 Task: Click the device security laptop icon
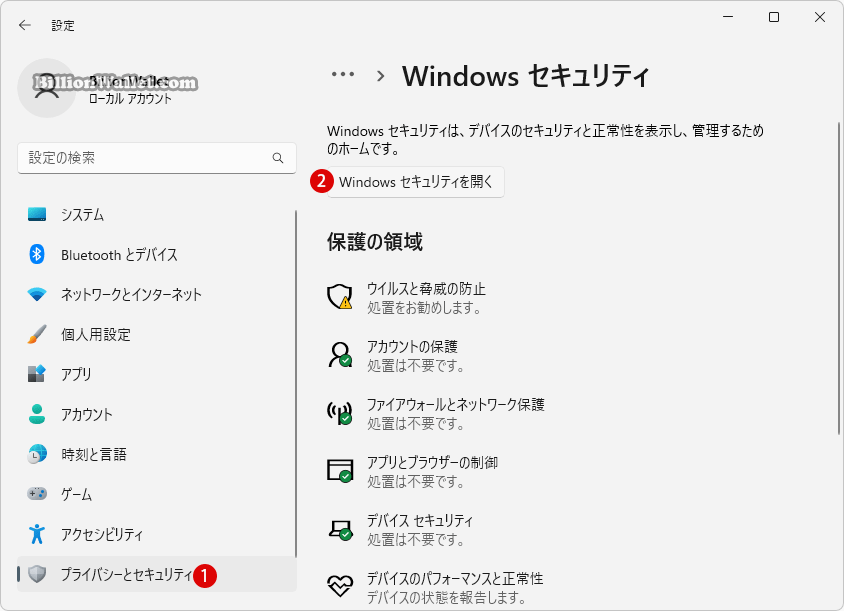[x=340, y=530]
